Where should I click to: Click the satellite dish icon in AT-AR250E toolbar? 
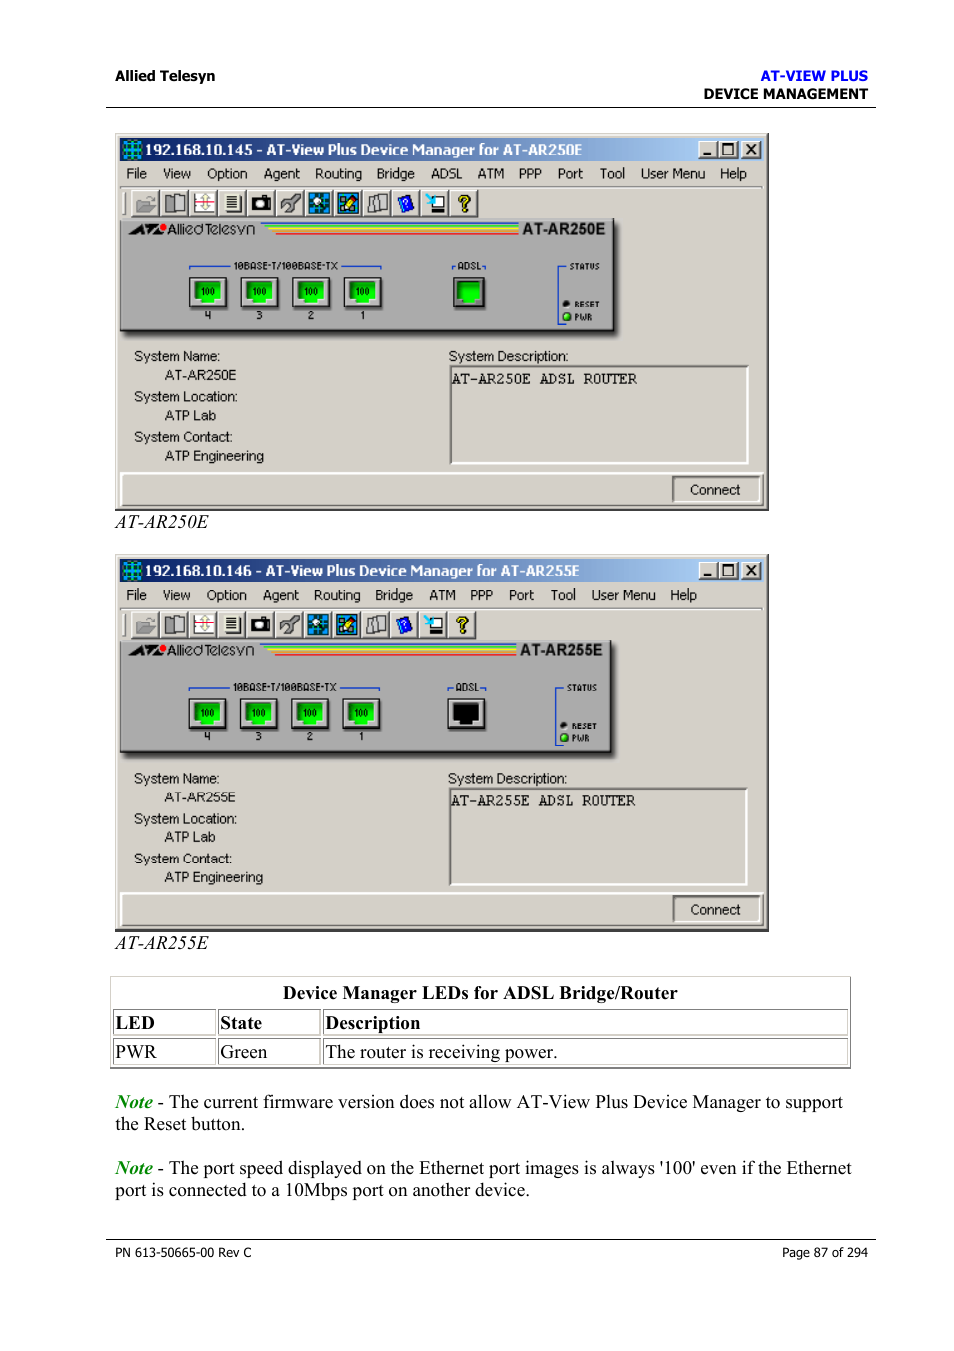coord(290,204)
